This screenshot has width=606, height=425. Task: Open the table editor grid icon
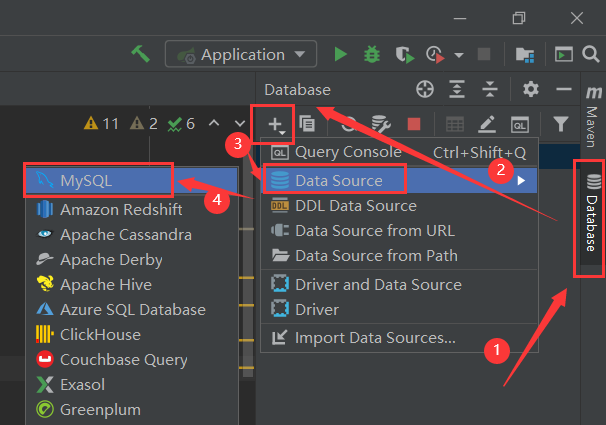[454, 124]
